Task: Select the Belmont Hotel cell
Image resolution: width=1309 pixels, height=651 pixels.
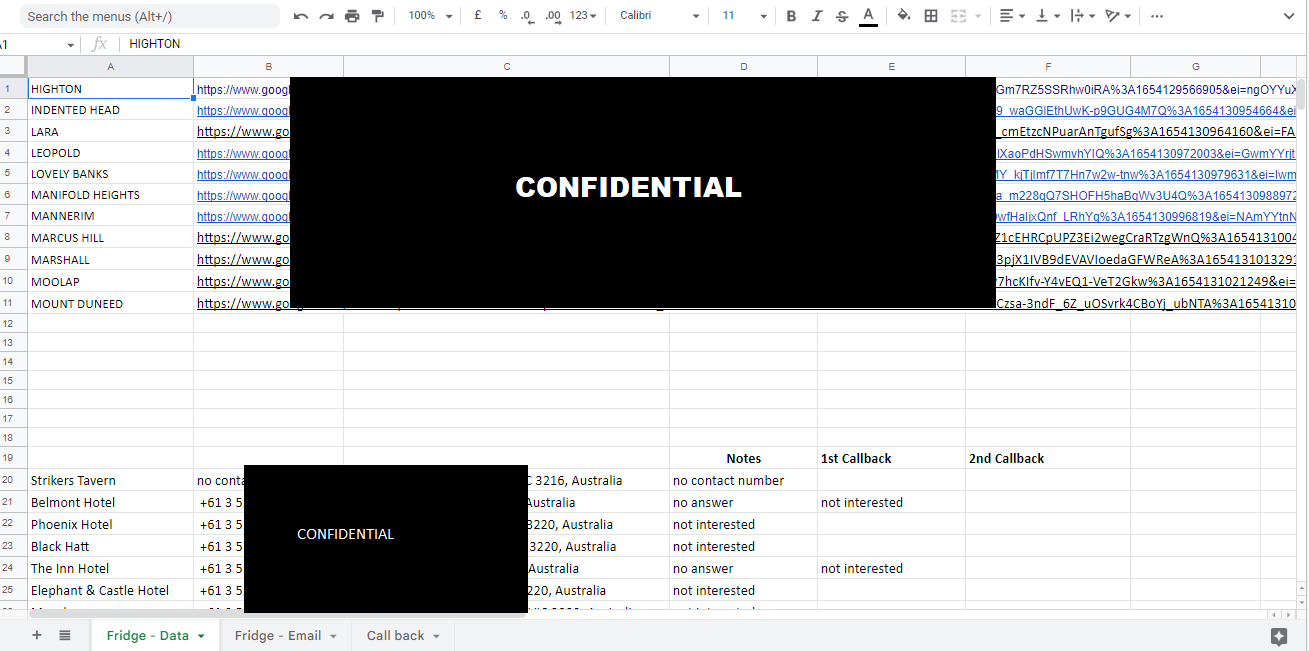Action: 111,502
